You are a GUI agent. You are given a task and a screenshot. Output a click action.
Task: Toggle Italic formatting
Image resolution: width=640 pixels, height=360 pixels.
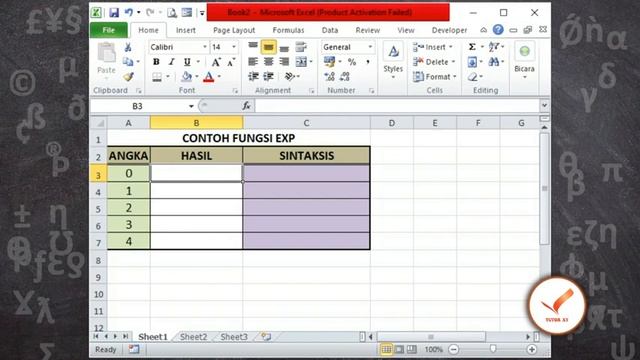pyautogui.click(x=171, y=62)
